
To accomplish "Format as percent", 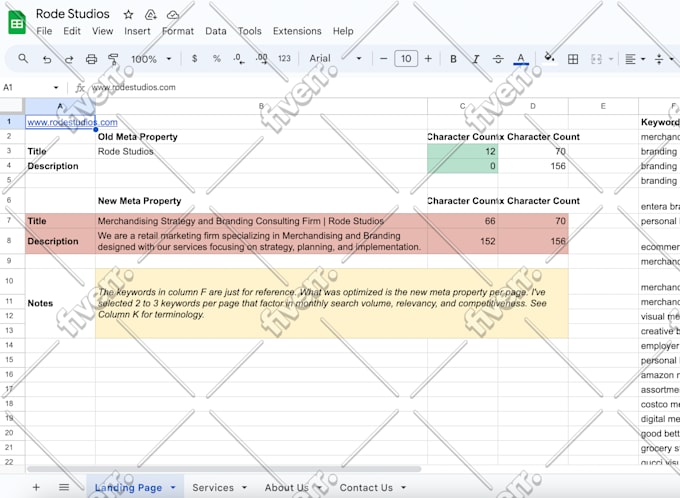I will pyautogui.click(x=216, y=59).
